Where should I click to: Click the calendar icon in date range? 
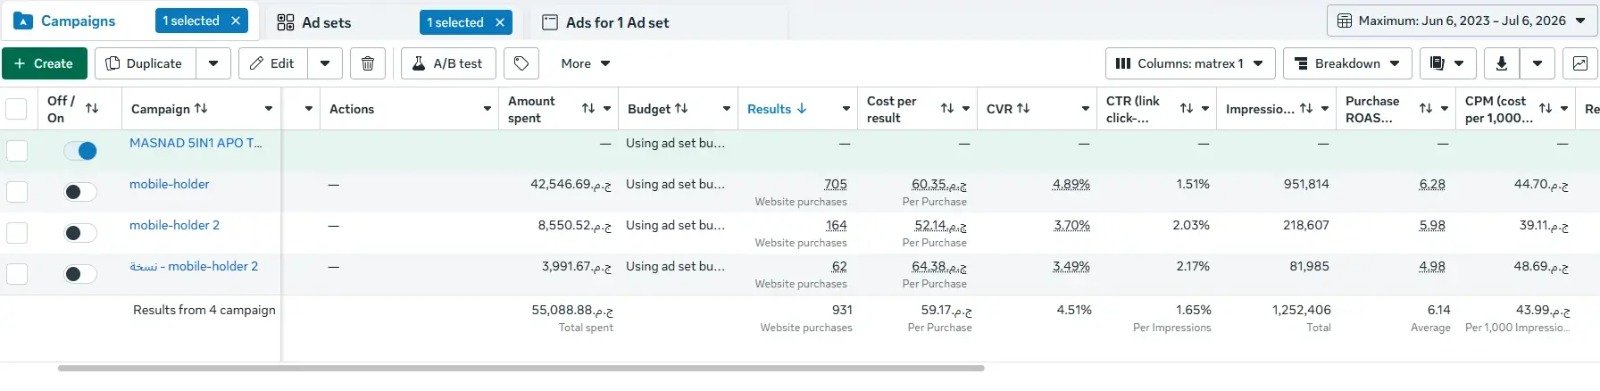[x=1344, y=20]
